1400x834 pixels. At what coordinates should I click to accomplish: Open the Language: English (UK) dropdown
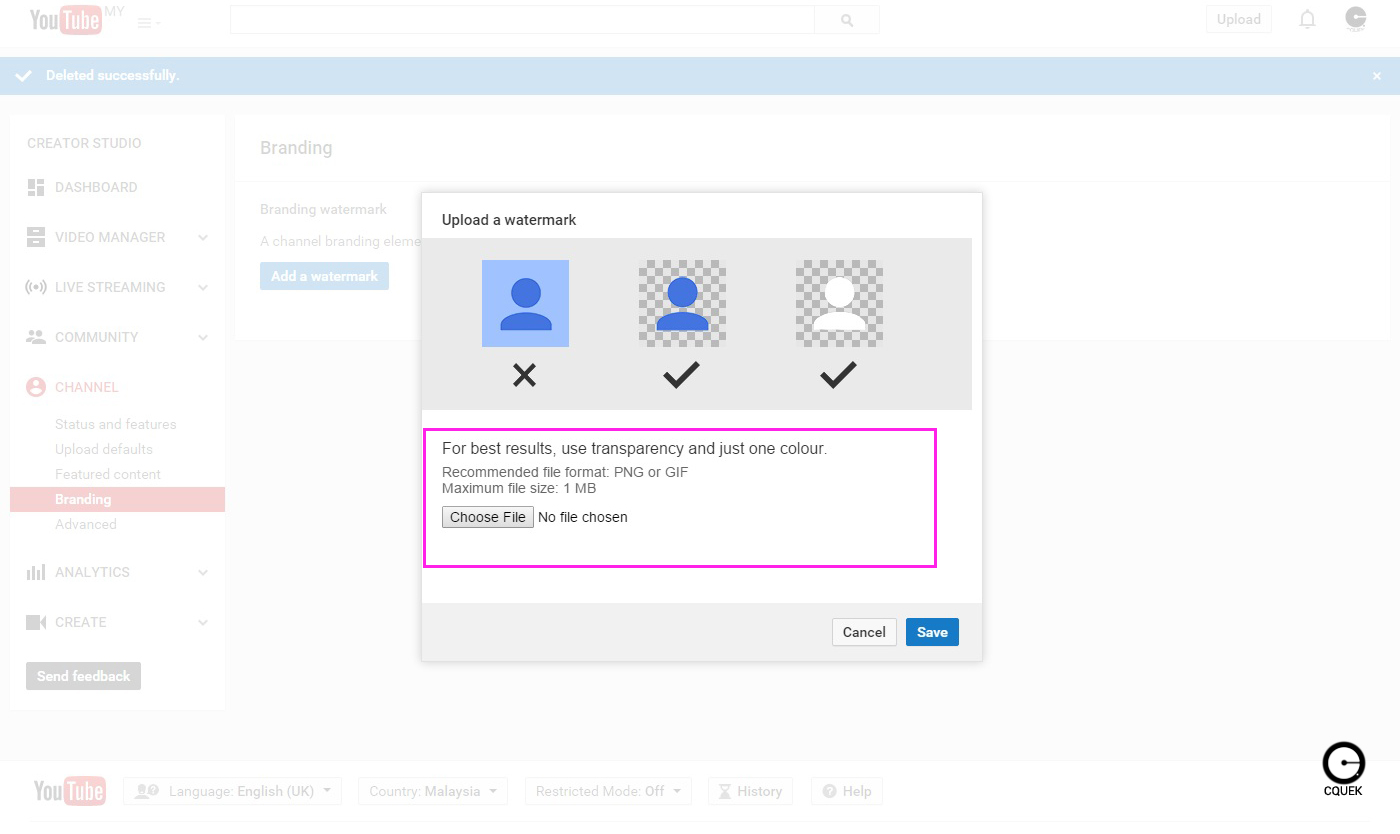233,791
